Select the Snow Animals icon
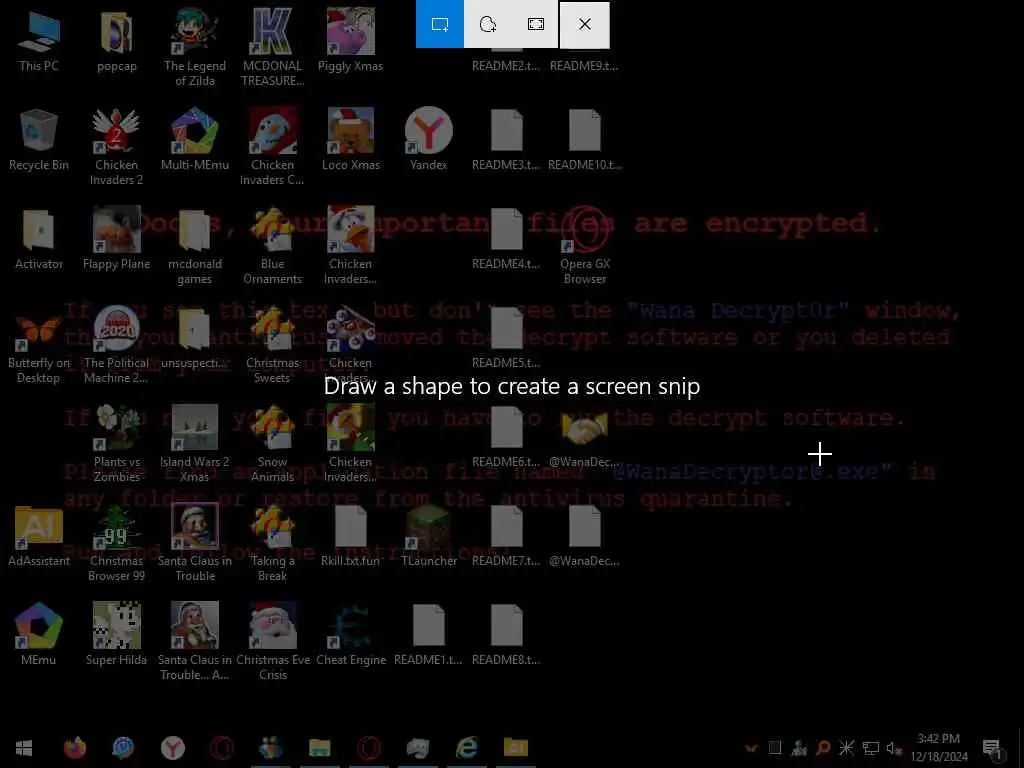Viewport: 1024px width, 768px height. click(x=272, y=444)
